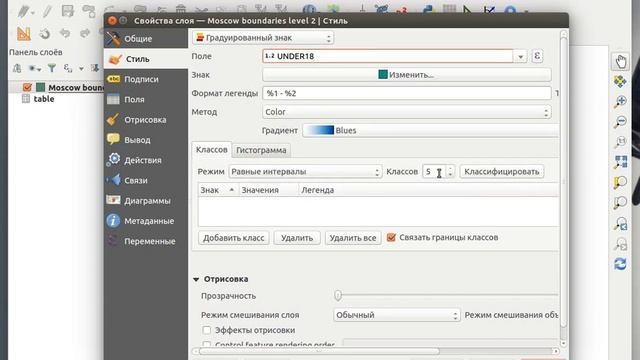The height and width of the screenshot is (360, 640).
Task: Click the Save Layer Edits toolbar icon
Action: click(68, 11)
